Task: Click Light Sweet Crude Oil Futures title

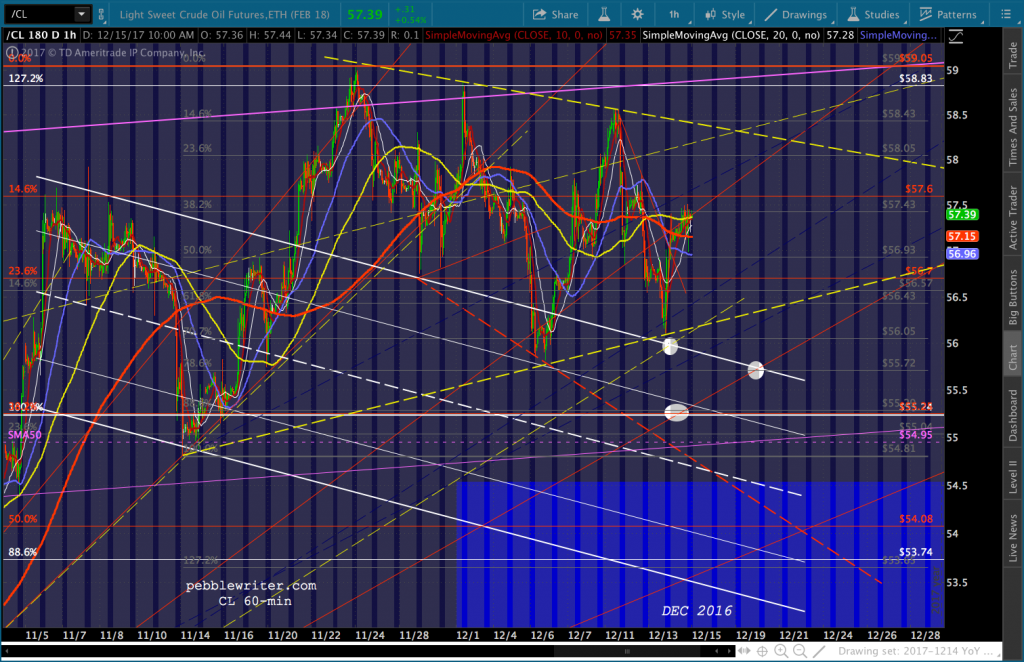Action: pyautogui.click(x=225, y=14)
